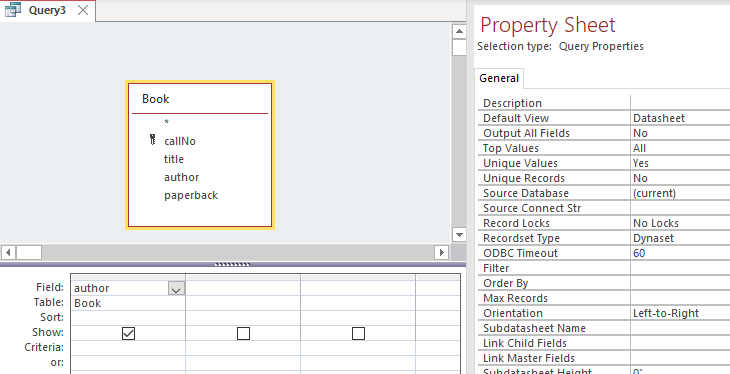Click the Criteria cell under author
The height and width of the screenshot is (374, 730).
pyautogui.click(x=128, y=348)
